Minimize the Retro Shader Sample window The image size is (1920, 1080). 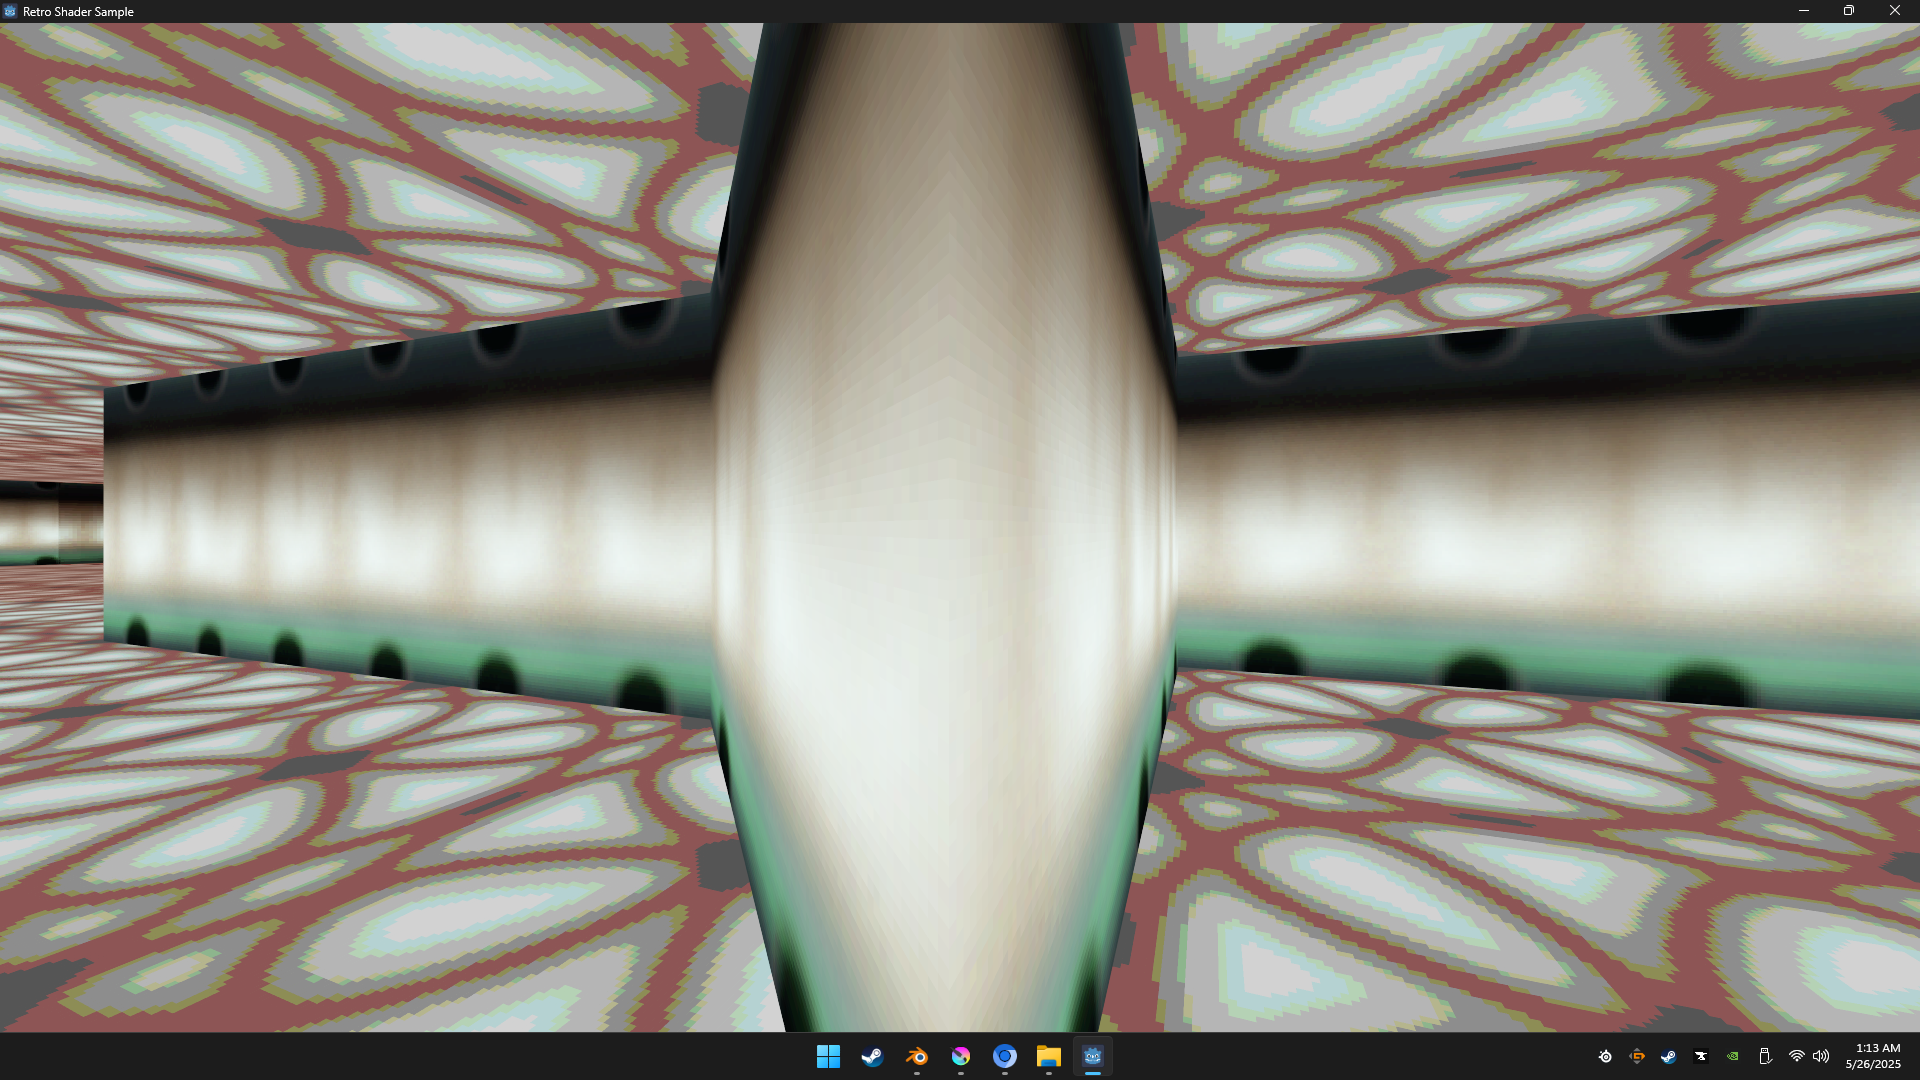[x=1804, y=11]
